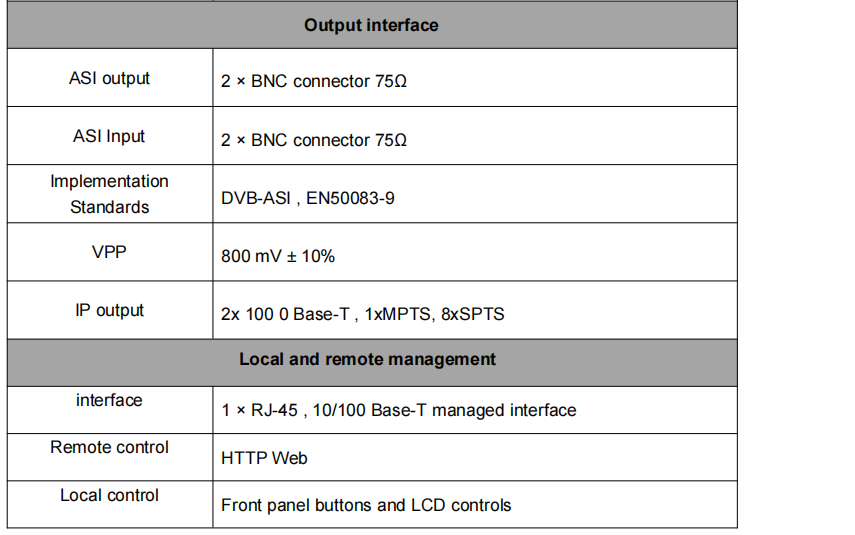Select the Local control label
Viewport: 855px width, 535px height.
click(x=109, y=495)
